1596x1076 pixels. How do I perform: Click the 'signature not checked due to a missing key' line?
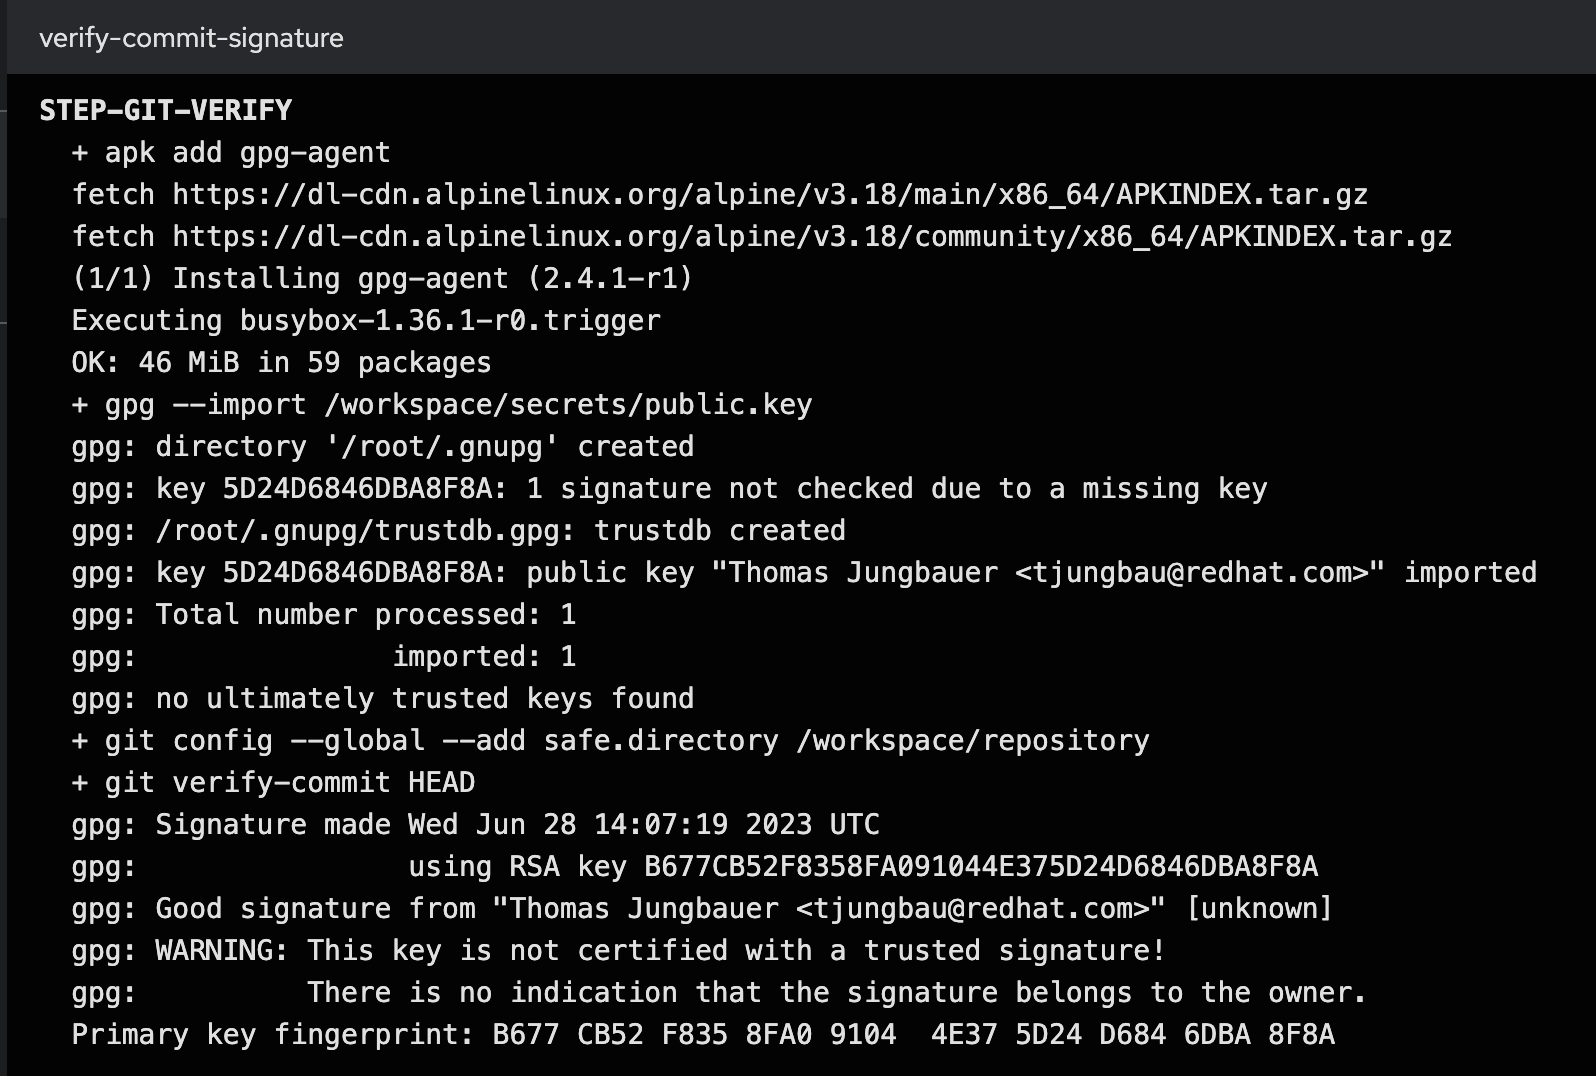670,488
